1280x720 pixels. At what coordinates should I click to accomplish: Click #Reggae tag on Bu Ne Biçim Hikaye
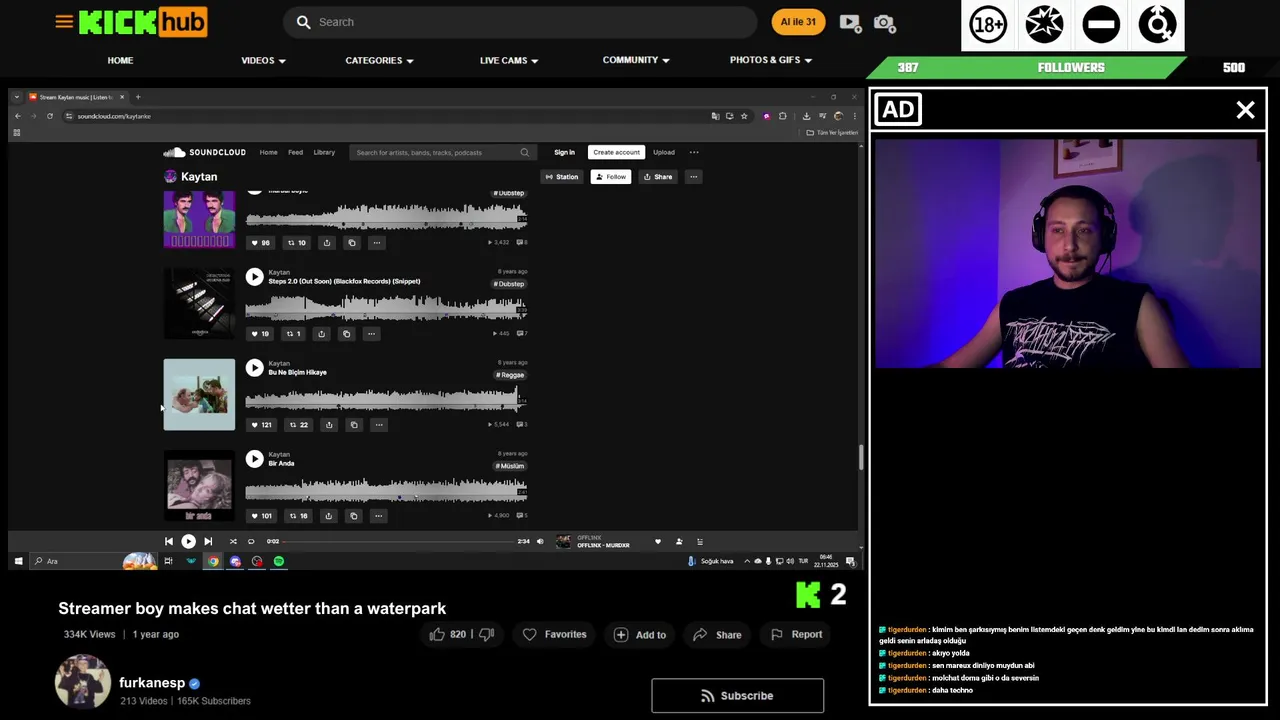(510, 375)
